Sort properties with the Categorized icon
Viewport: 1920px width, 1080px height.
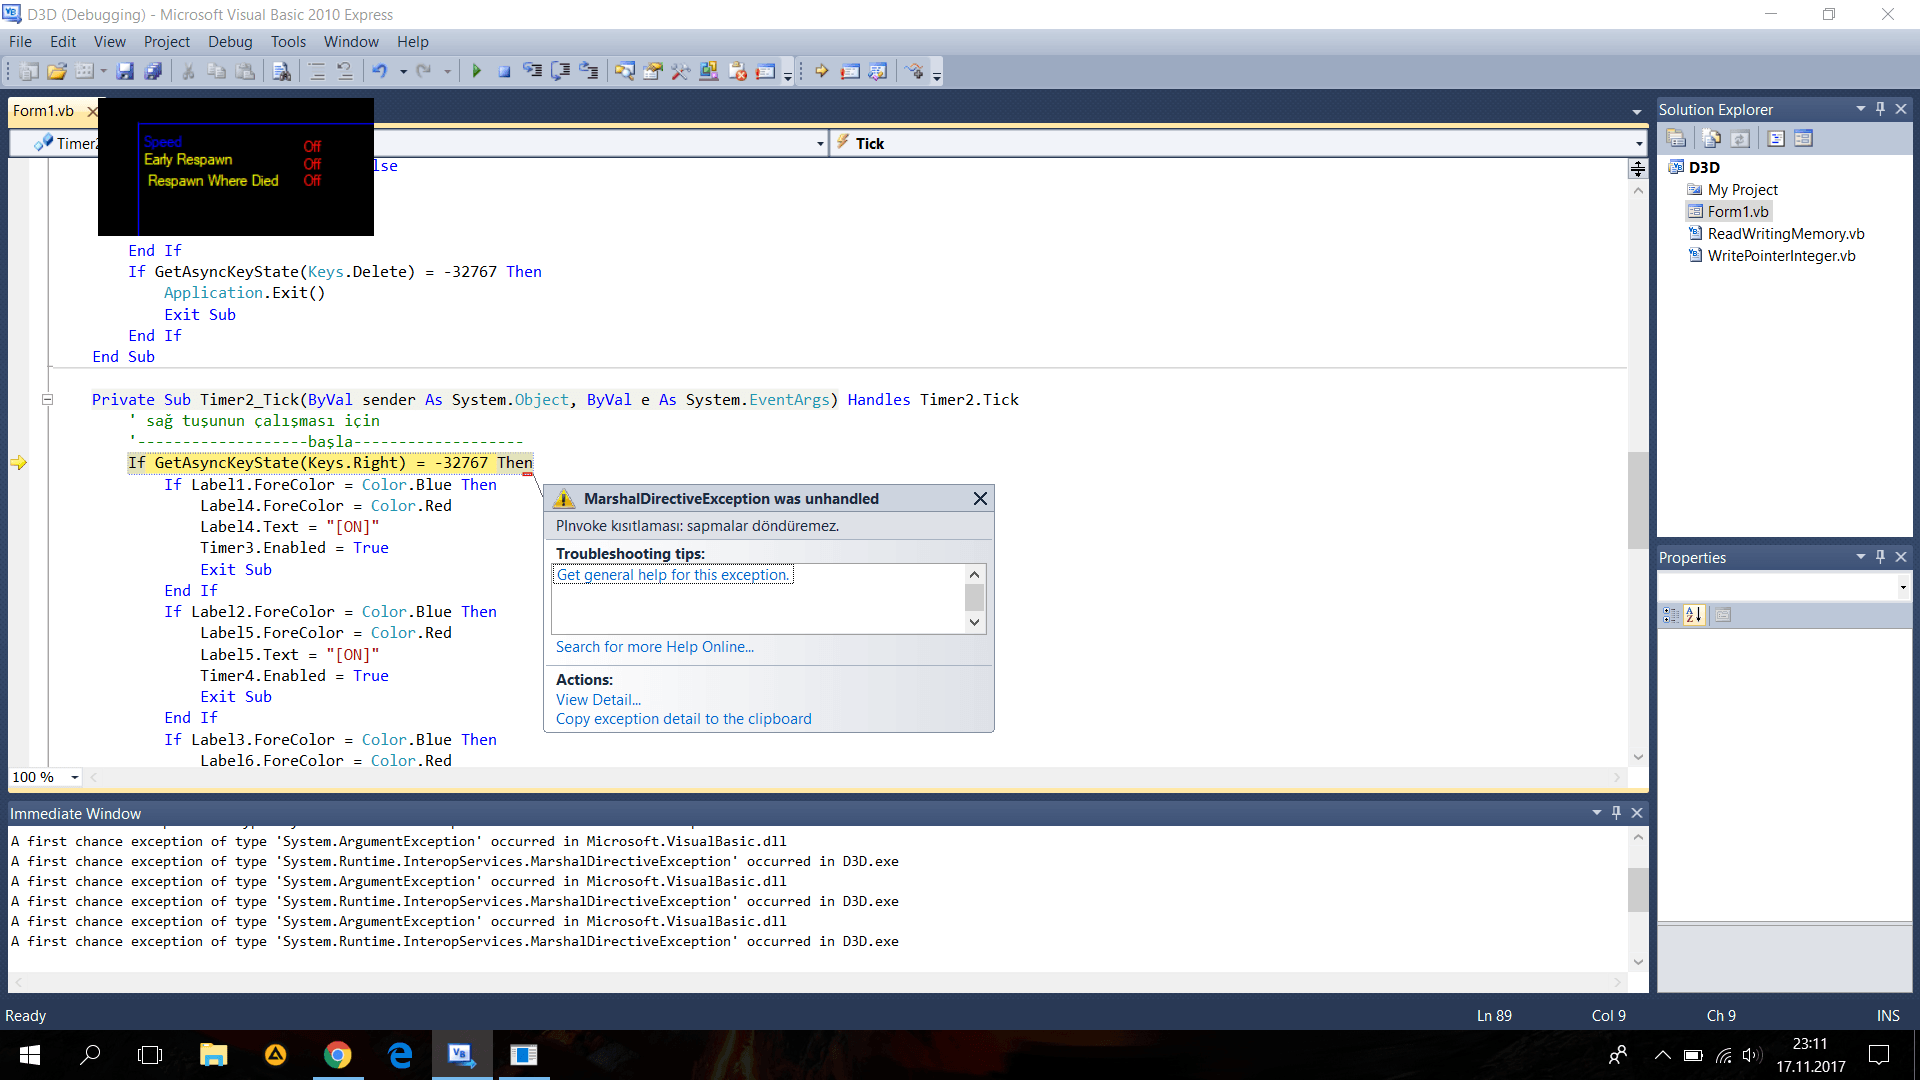coord(1671,615)
